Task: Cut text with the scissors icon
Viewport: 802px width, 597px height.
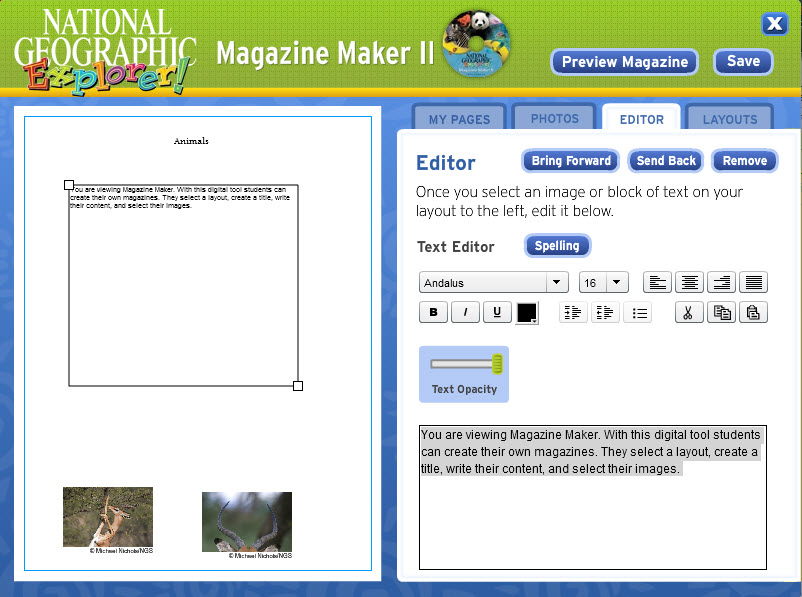Action: click(x=689, y=313)
